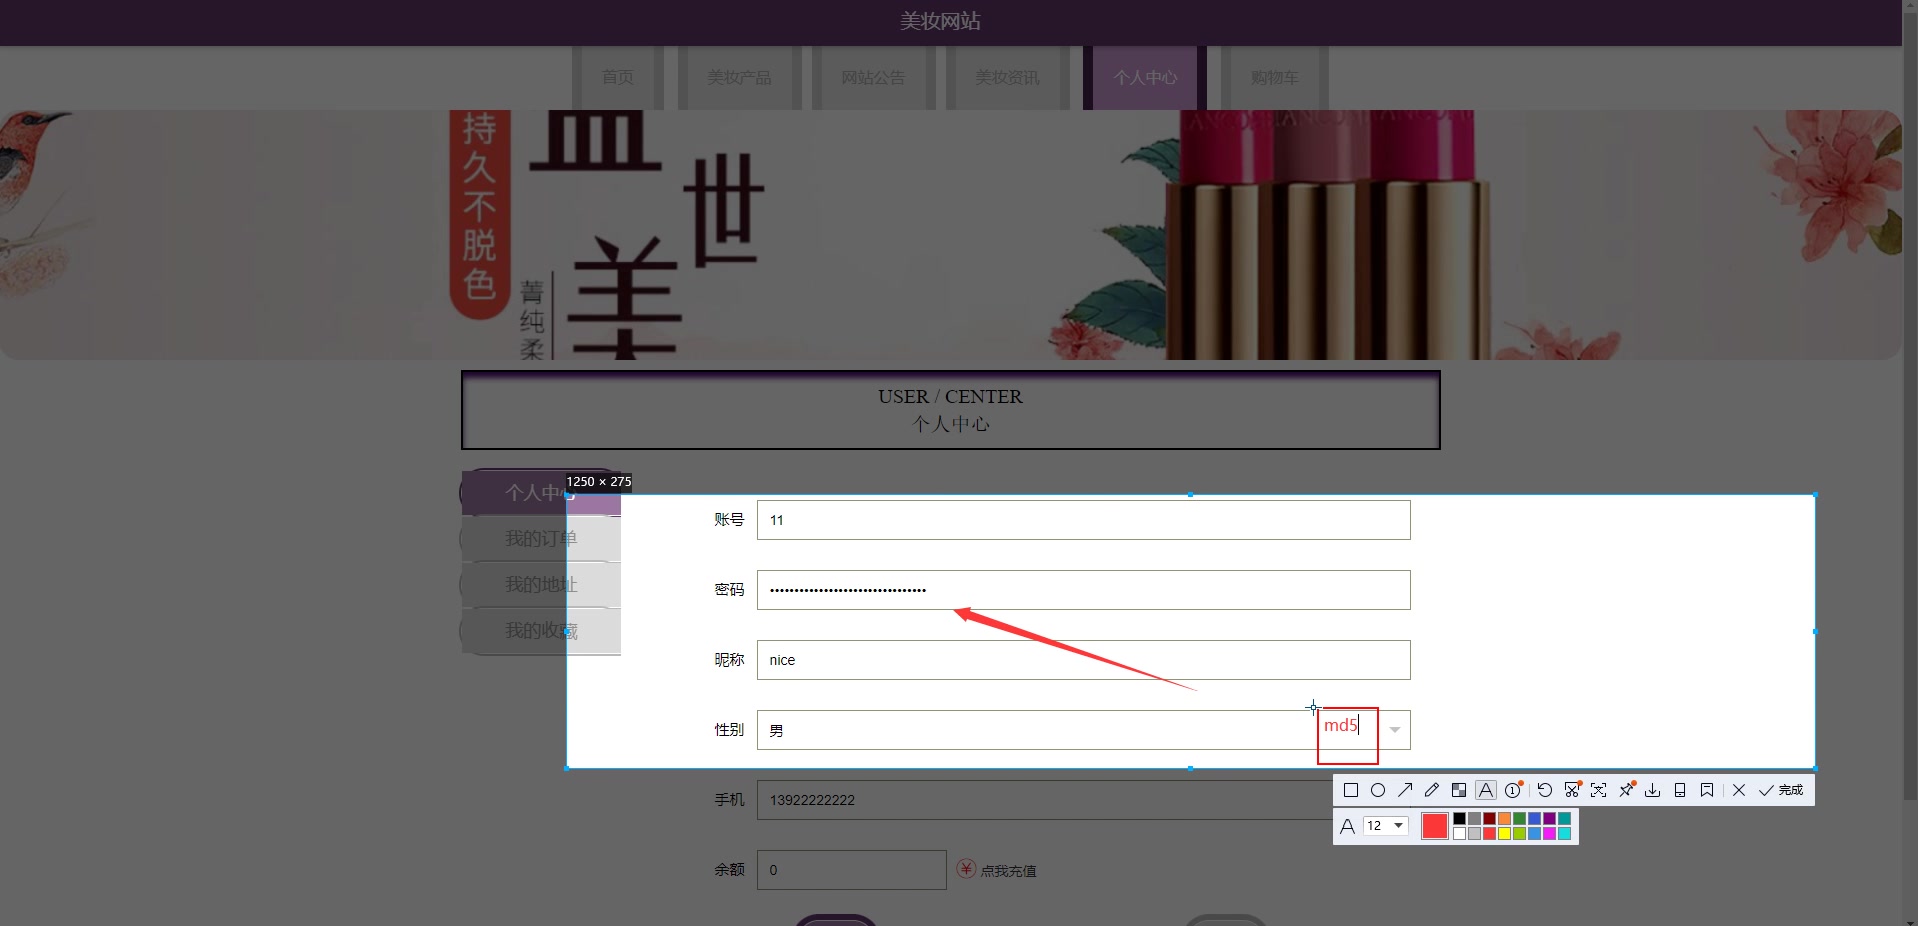This screenshot has width=1918, height=926.
Task: Save the screenshot to file
Action: [x=1651, y=790]
